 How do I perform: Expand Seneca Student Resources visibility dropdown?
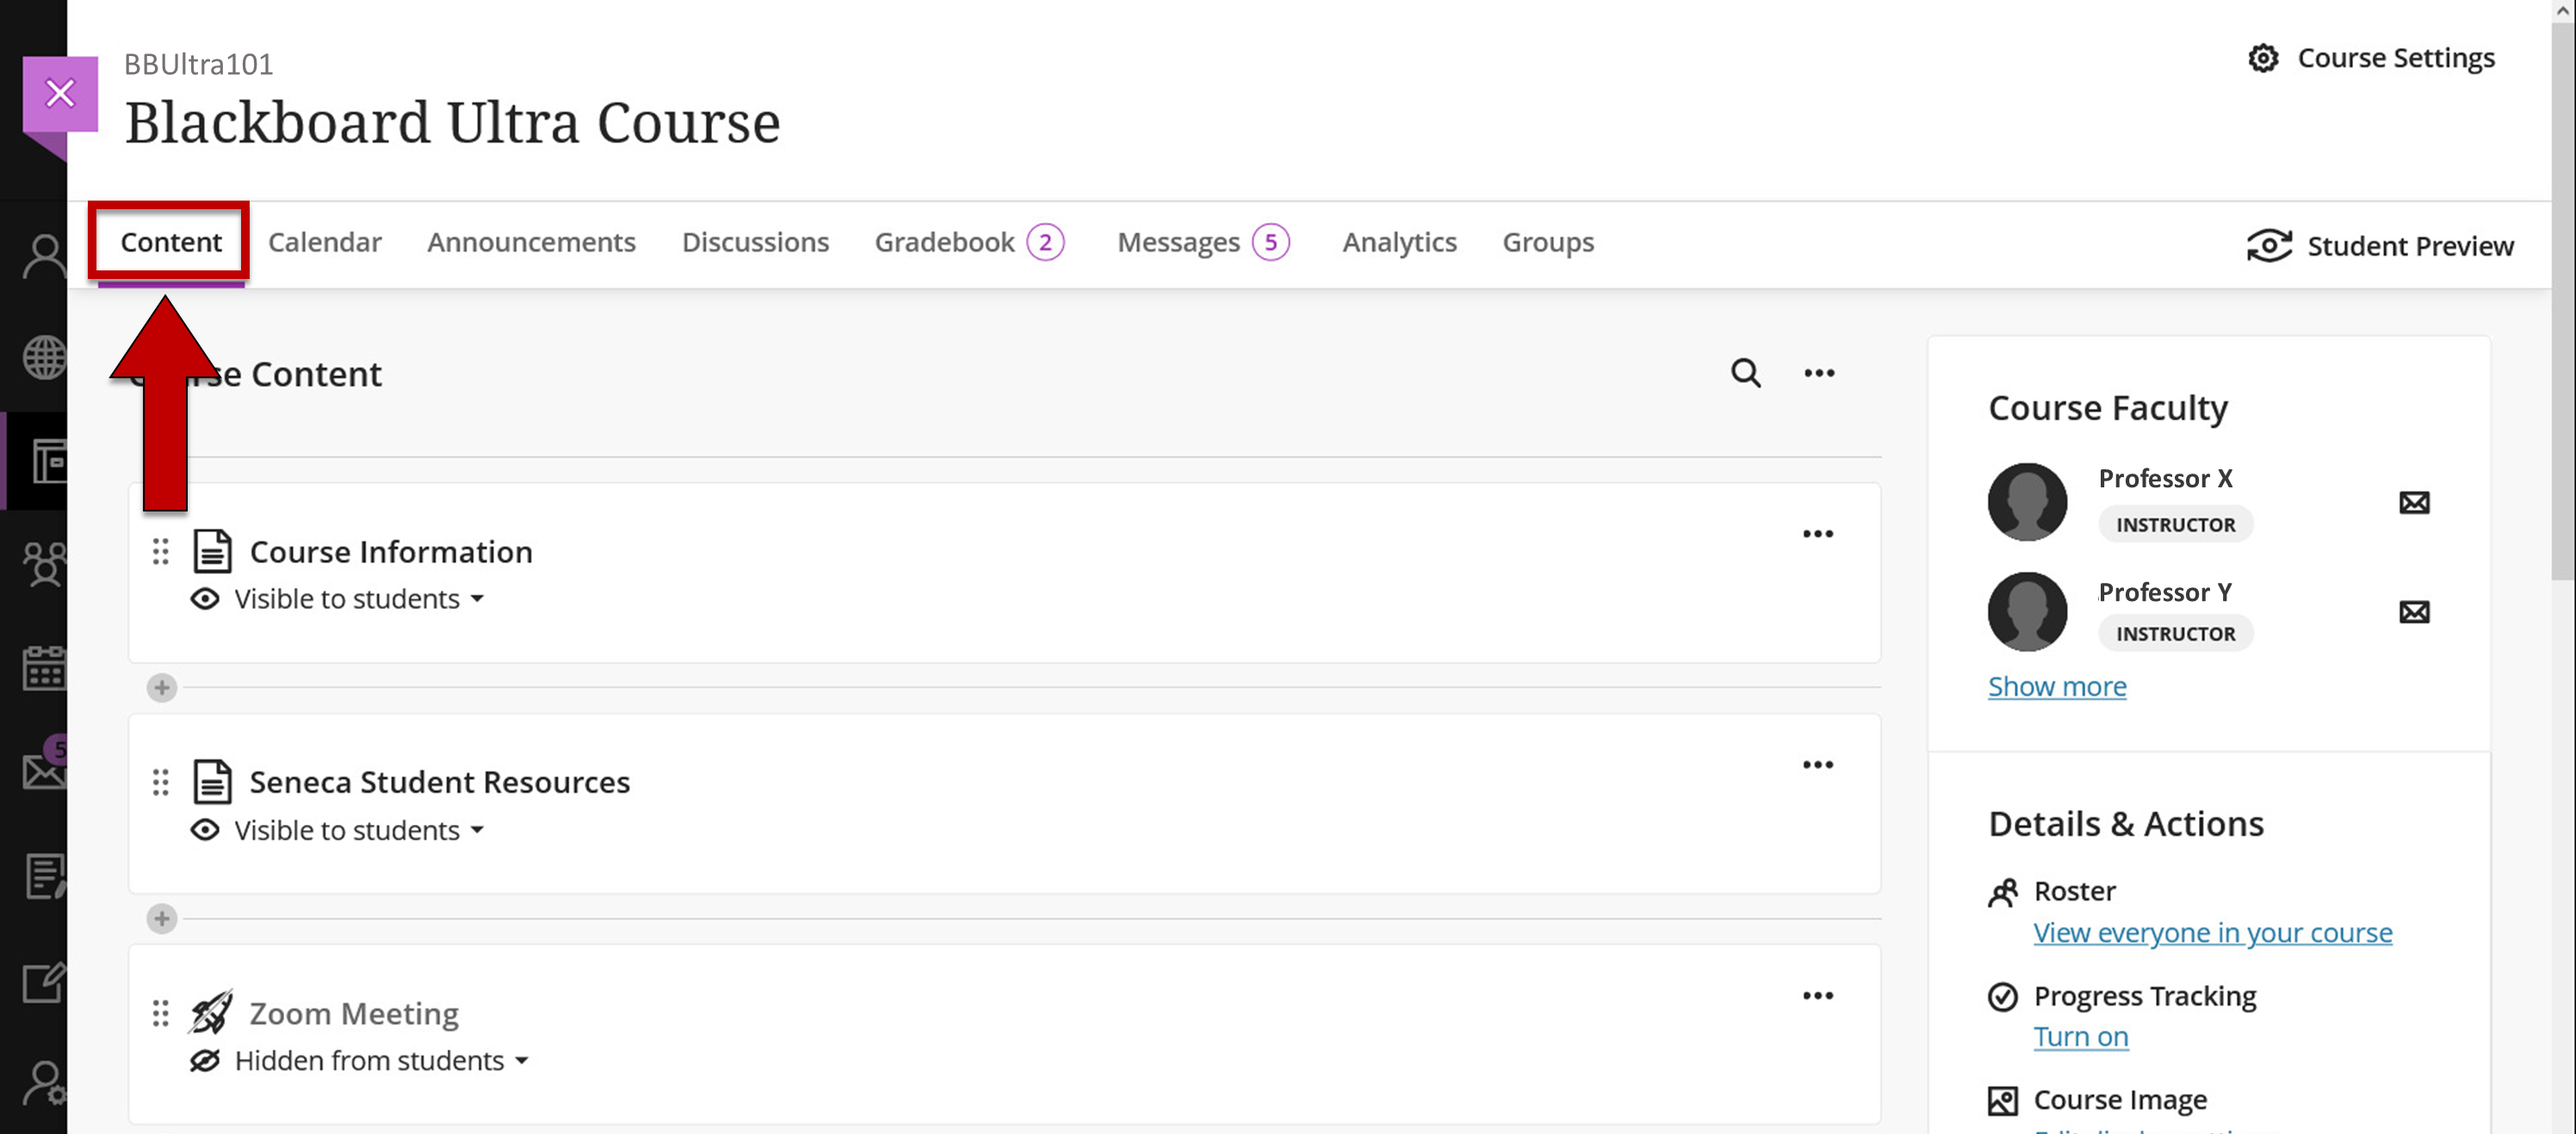[359, 830]
